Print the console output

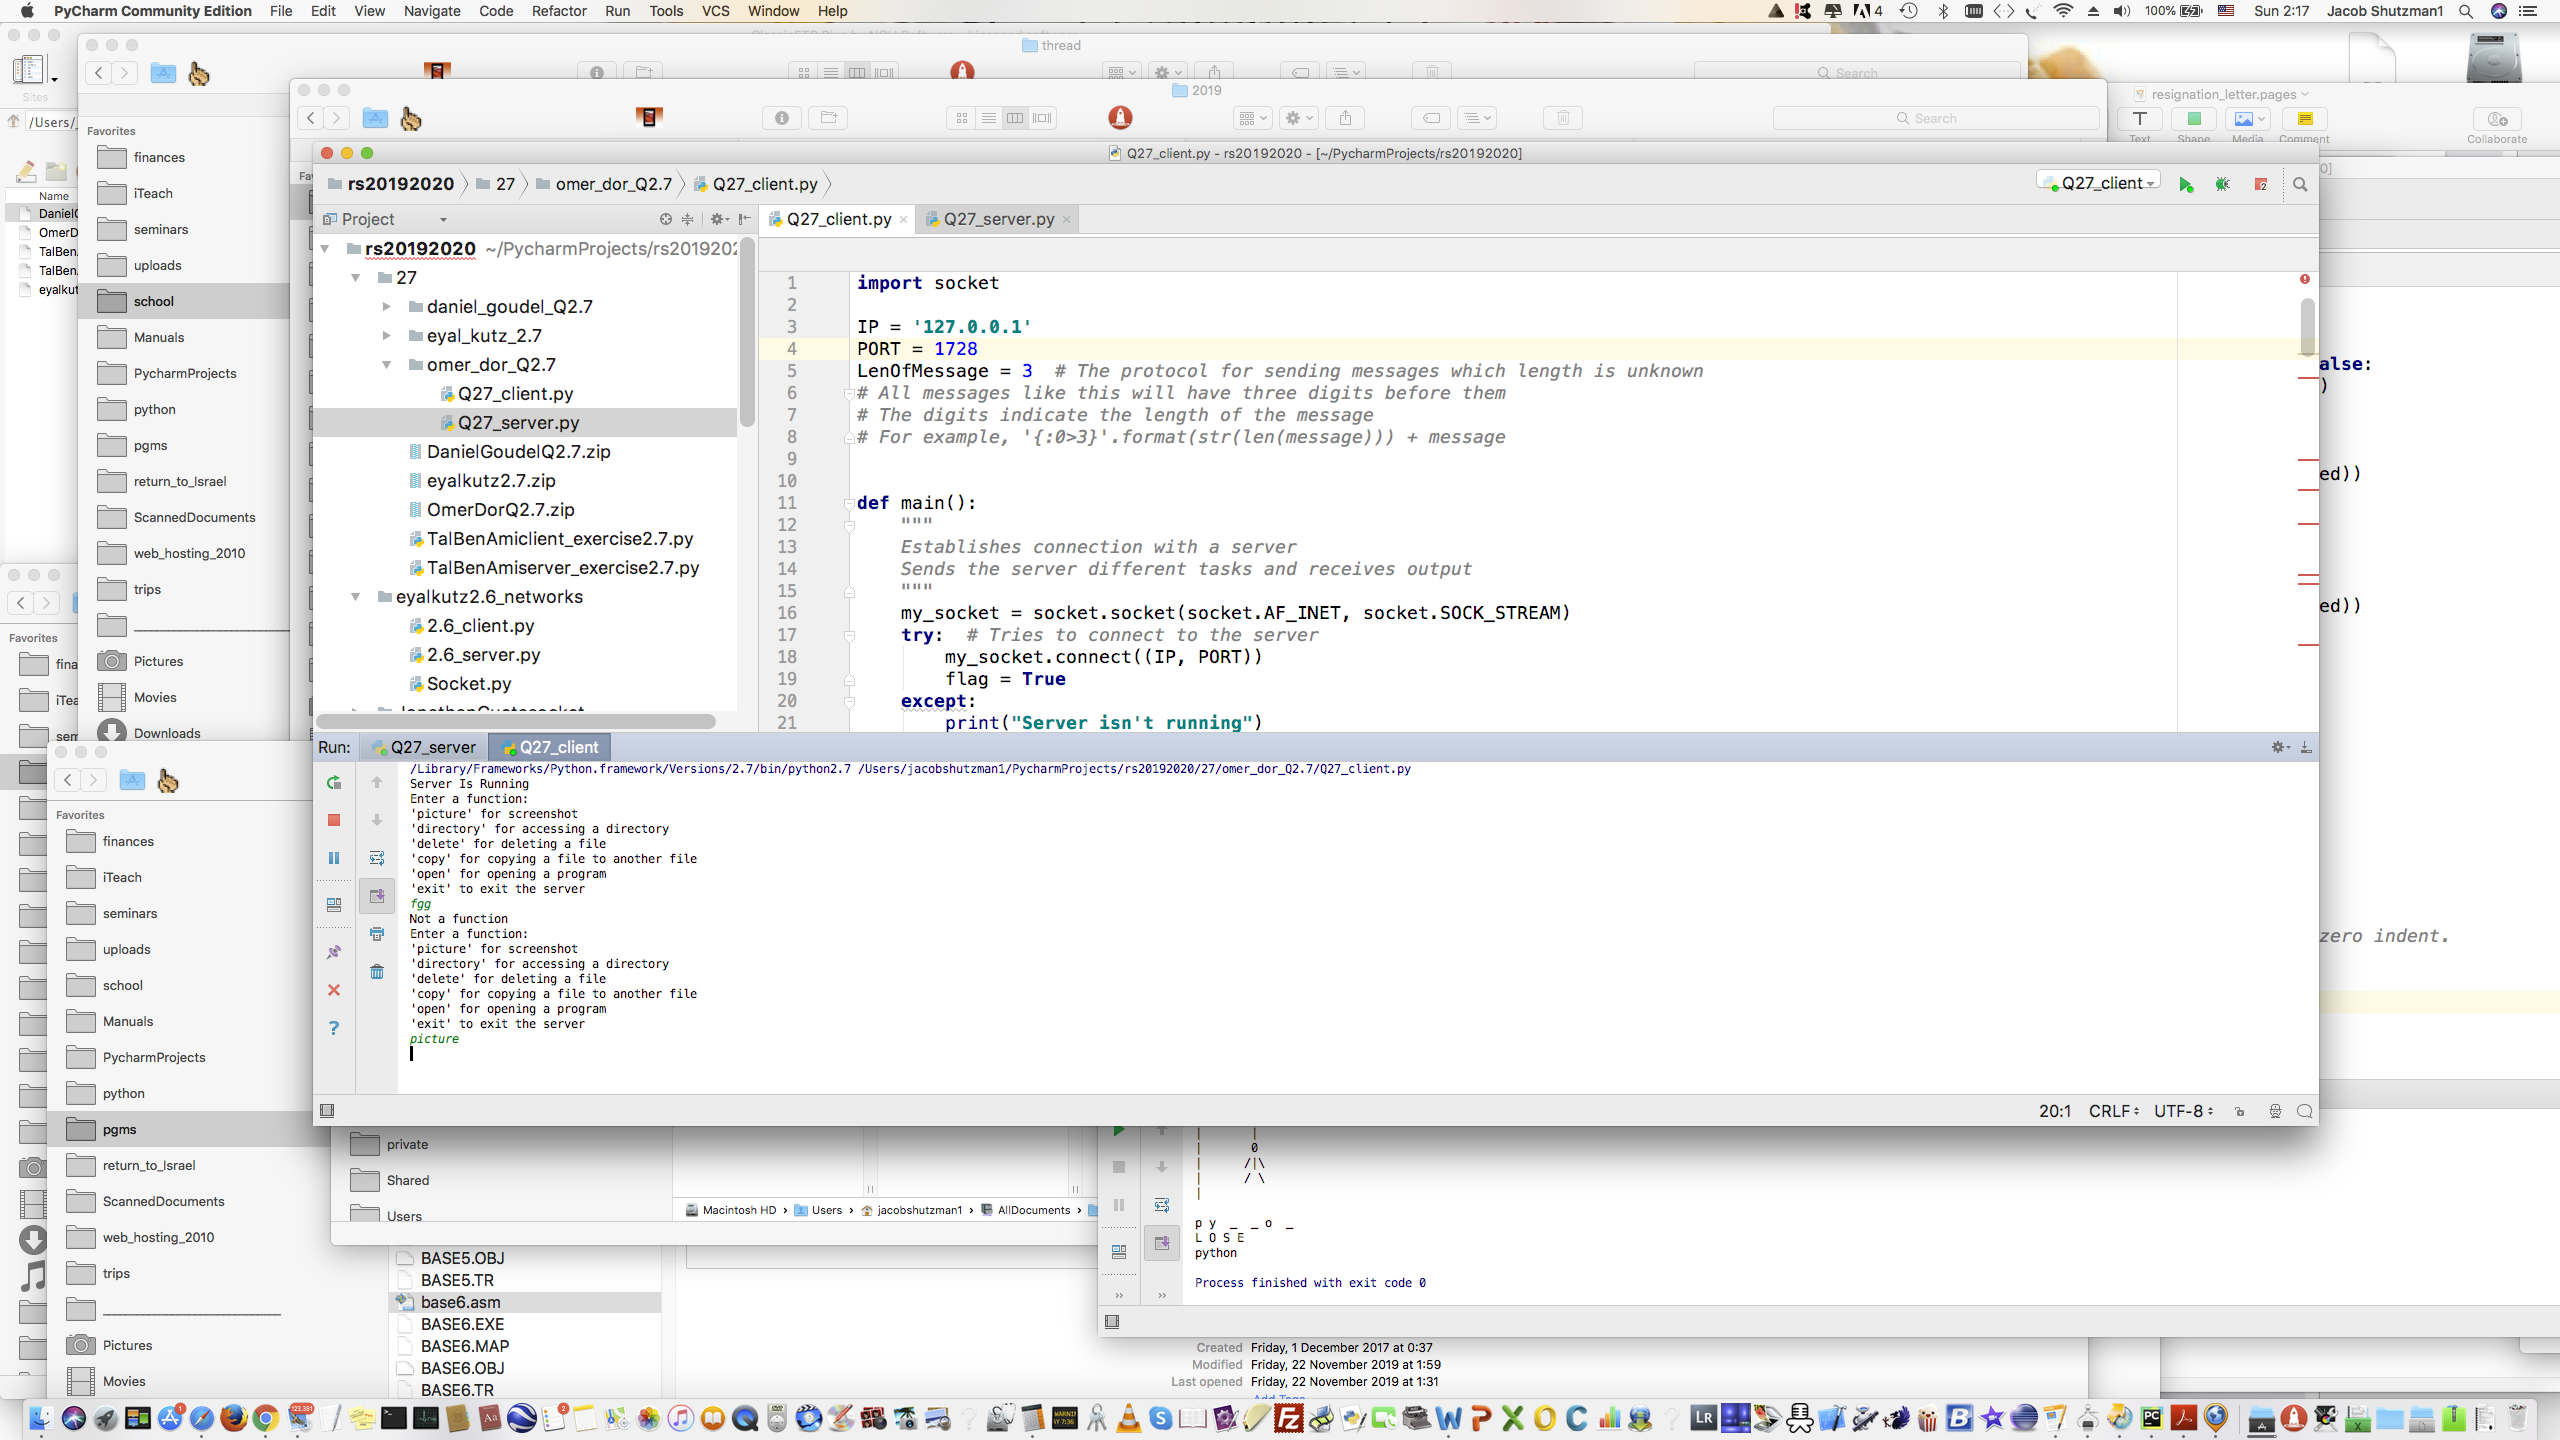click(377, 934)
